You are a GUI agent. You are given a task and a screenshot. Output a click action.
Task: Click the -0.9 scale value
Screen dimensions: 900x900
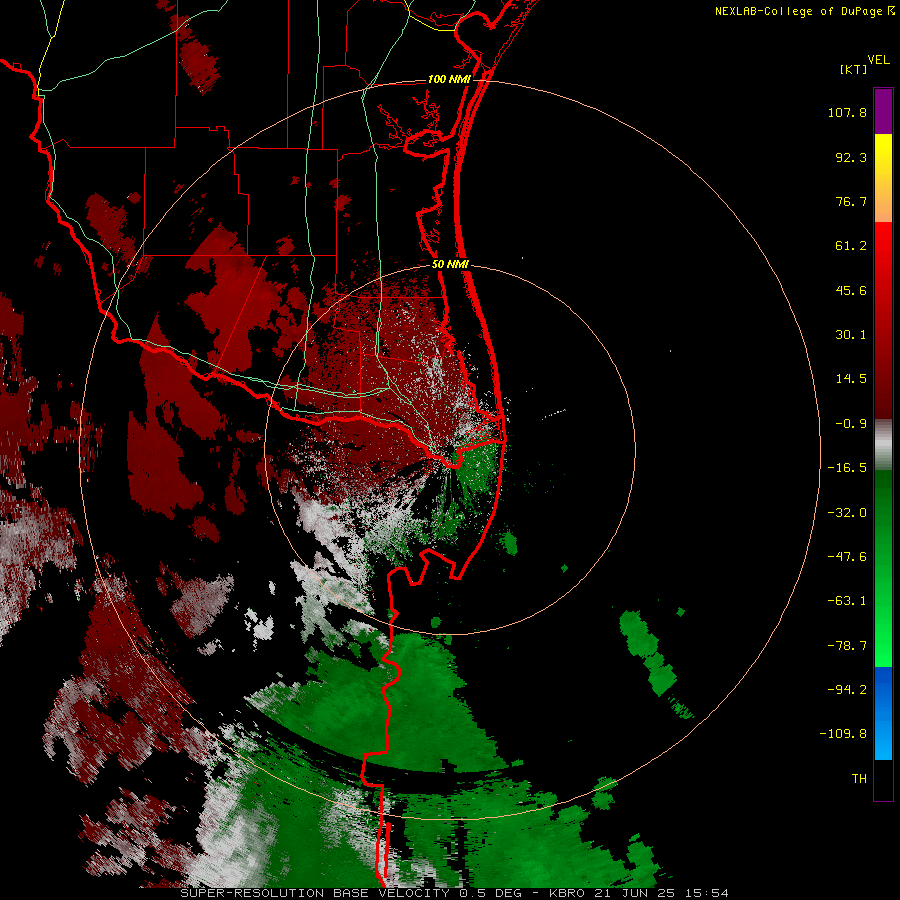[x=851, y=424]
